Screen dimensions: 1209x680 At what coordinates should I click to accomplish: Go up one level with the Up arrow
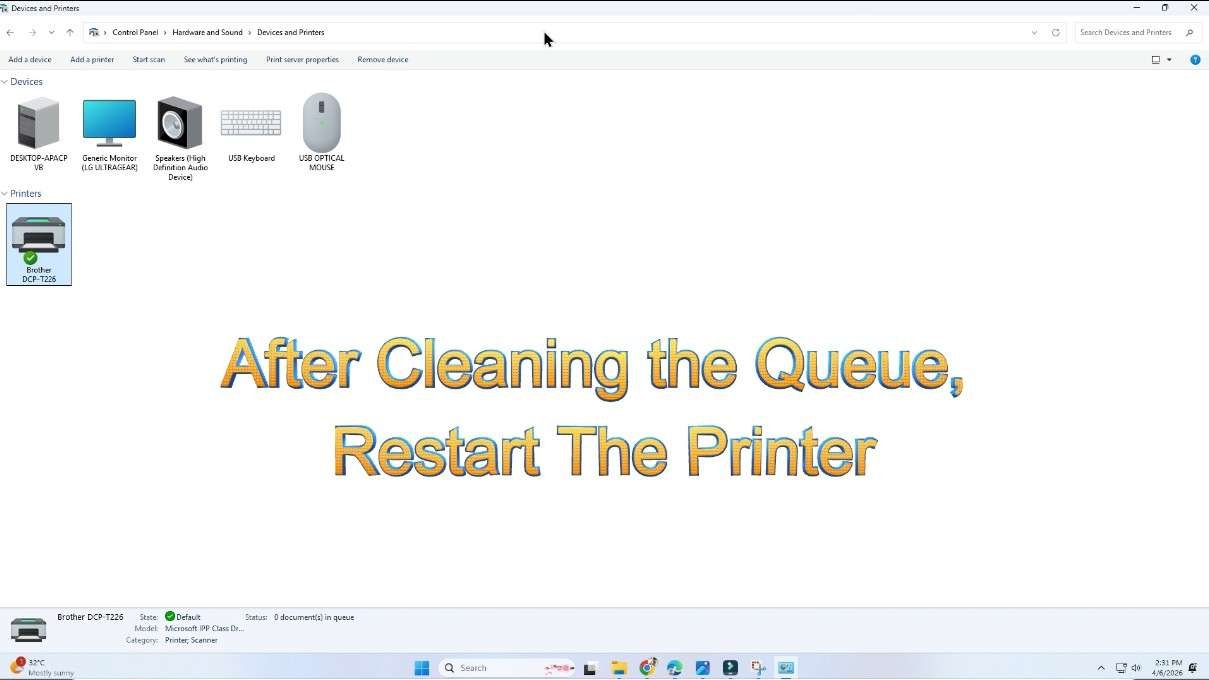(x=70, y=32)
